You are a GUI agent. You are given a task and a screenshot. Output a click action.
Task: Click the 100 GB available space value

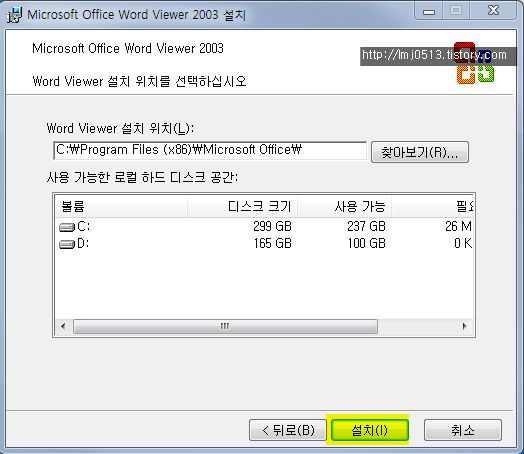[367, 244]
